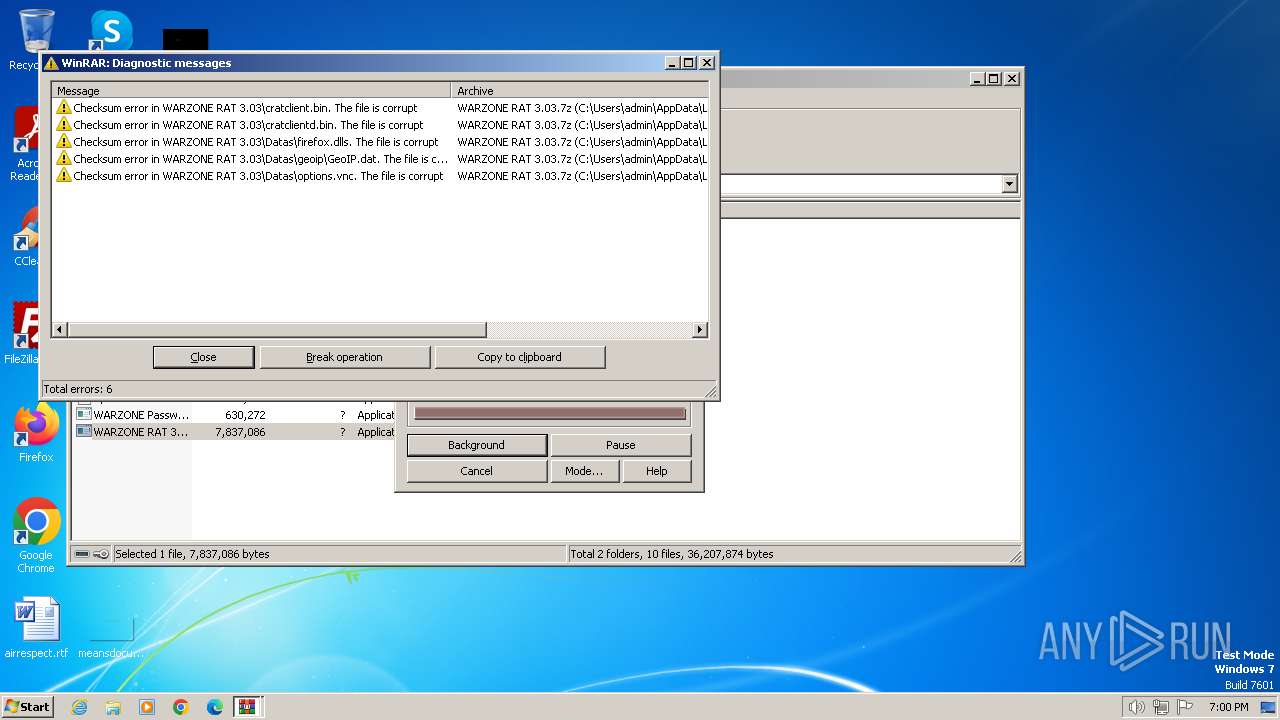Click the Action Center flag icon

pyautogui.click(x=1185, y=707)
